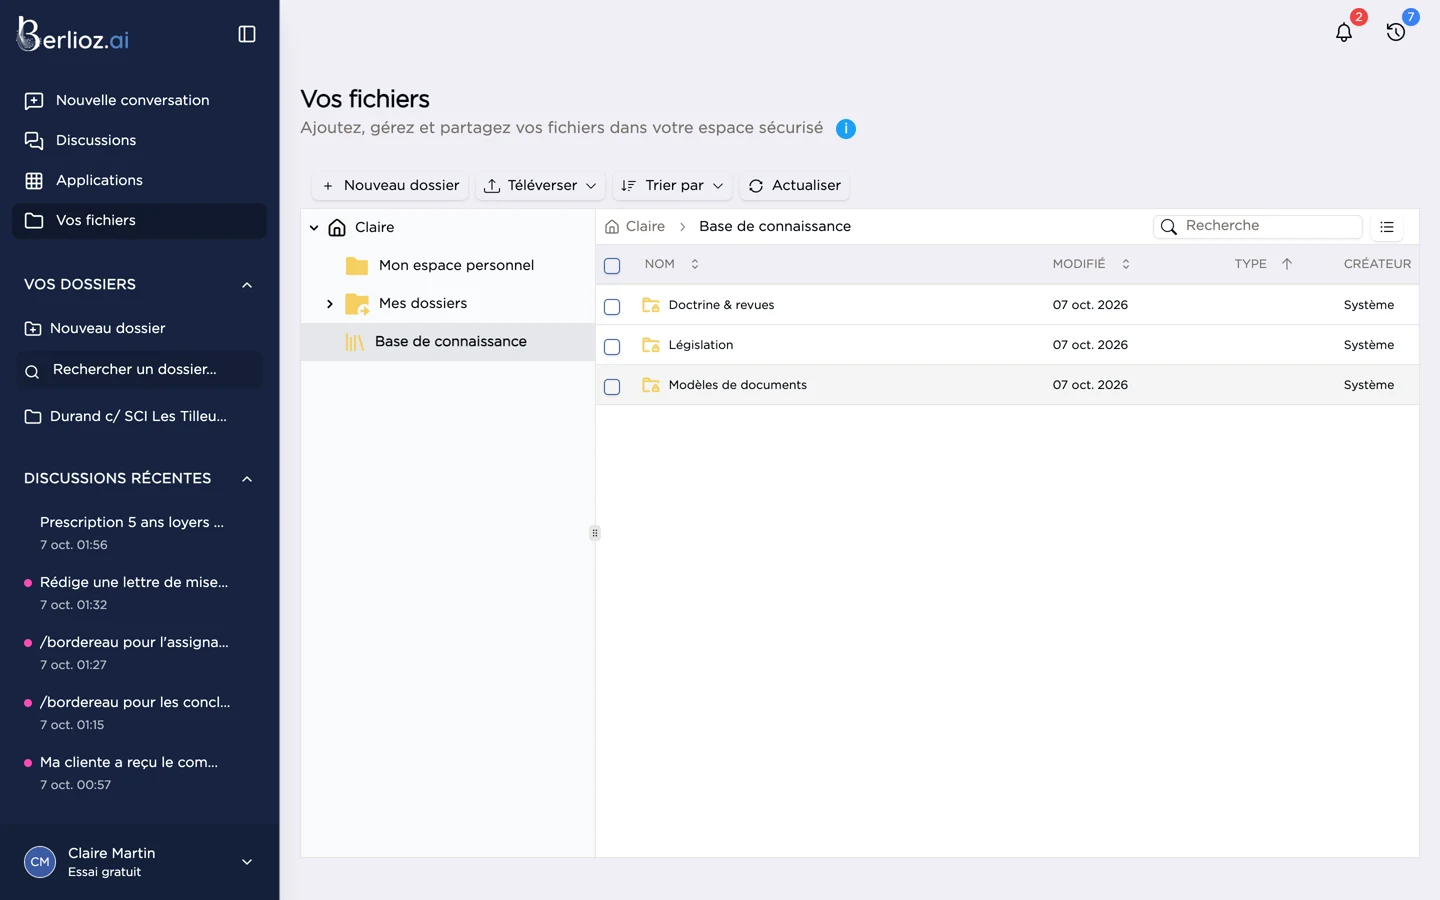This screenshot has height=900, width=1440.
Task: Go to Discussions
Action: click(139, 141)
